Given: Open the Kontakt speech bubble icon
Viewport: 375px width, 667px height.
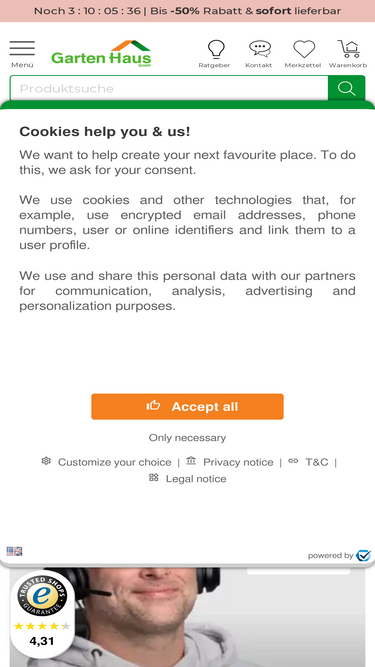Looking at the screenshot, I should tap(259, 54).
